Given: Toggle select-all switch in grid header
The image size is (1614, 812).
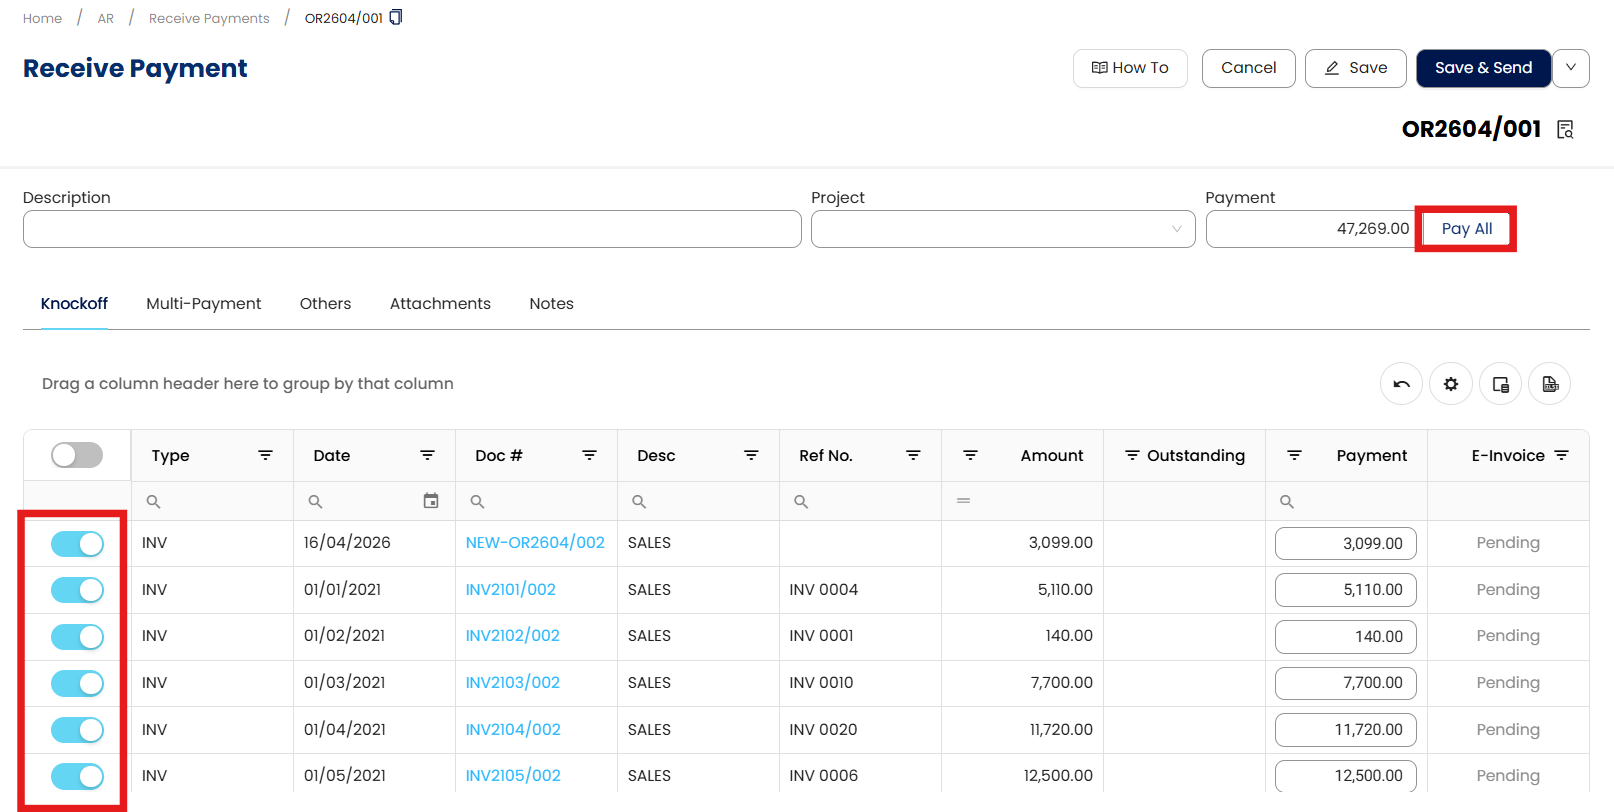Looking at the screenshot, I should coord(77,455).
